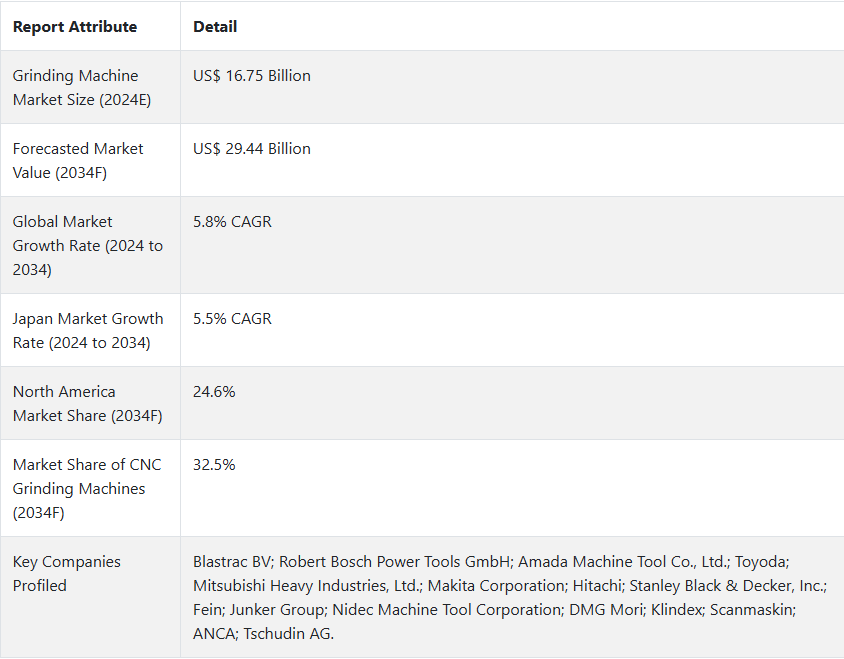Click the 'US$ 29.44 Billion' value

coord(251,149)
